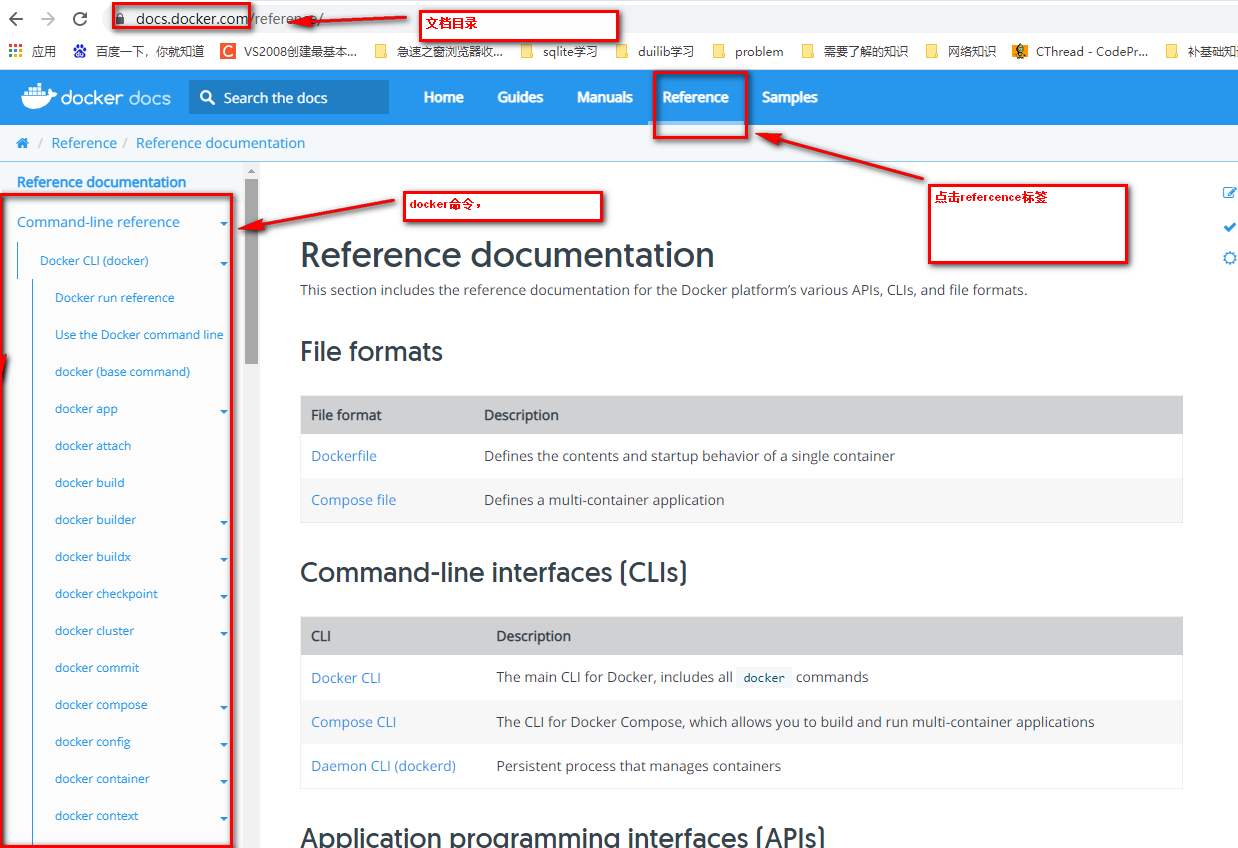Open docker (base command) sidebar item
Screen dimensions: 1238x848
pyautogui.click(x=122, y=372)
